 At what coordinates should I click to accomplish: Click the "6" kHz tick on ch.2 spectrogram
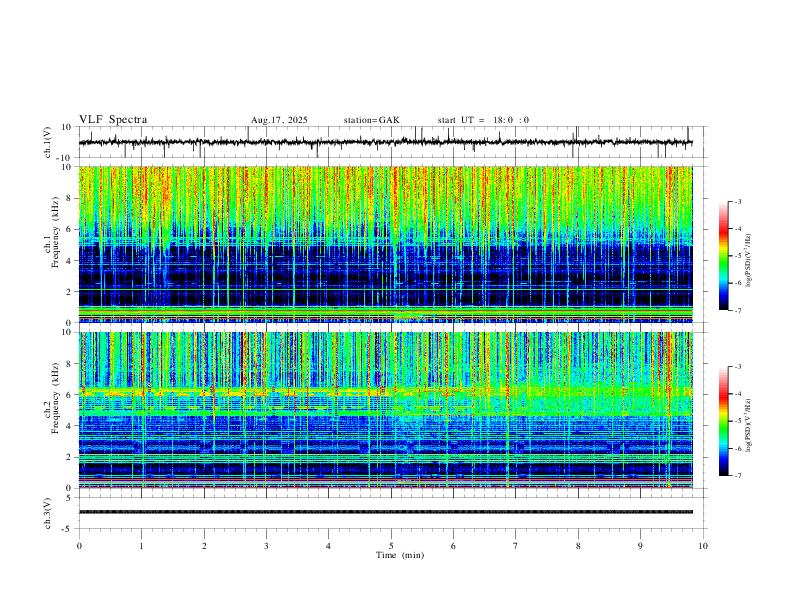tap(70, 395)
